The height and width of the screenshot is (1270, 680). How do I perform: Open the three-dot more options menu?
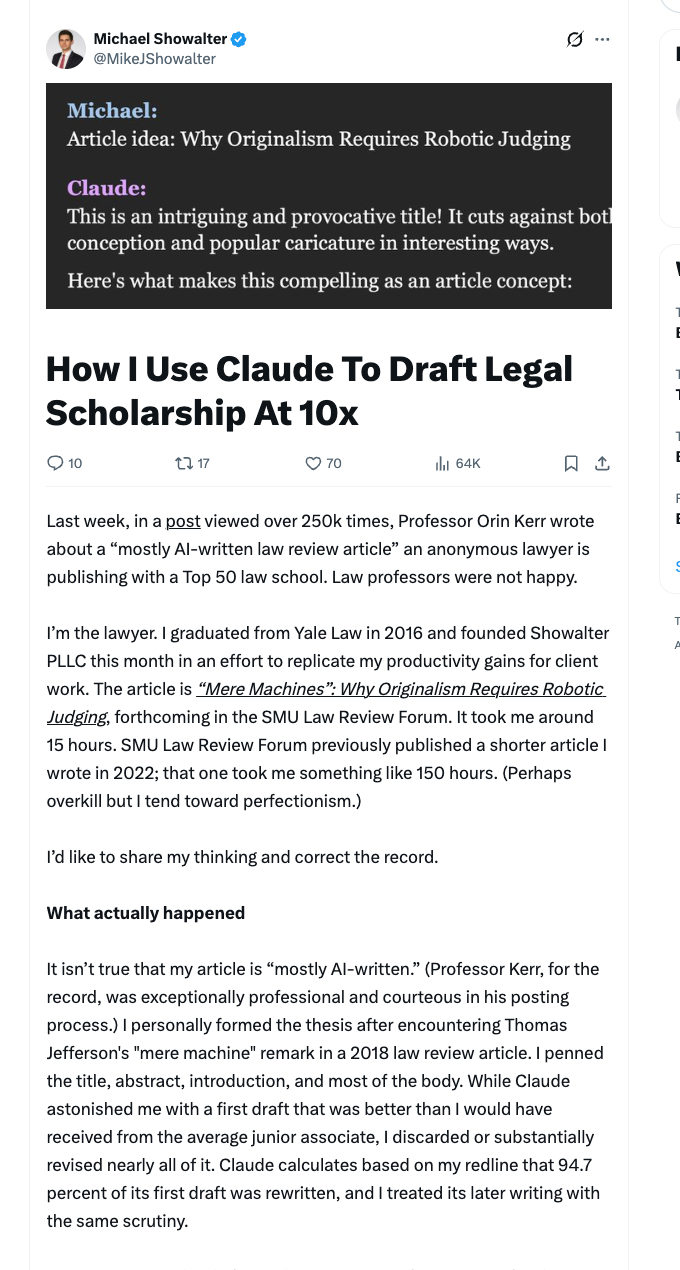(x=602, y=40)
